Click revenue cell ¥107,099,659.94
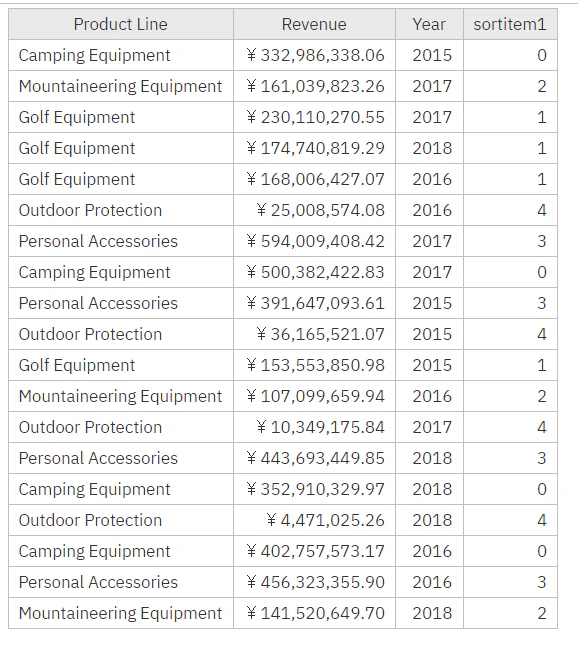This screenshot has width=578, height=649. tap(315, 396)
